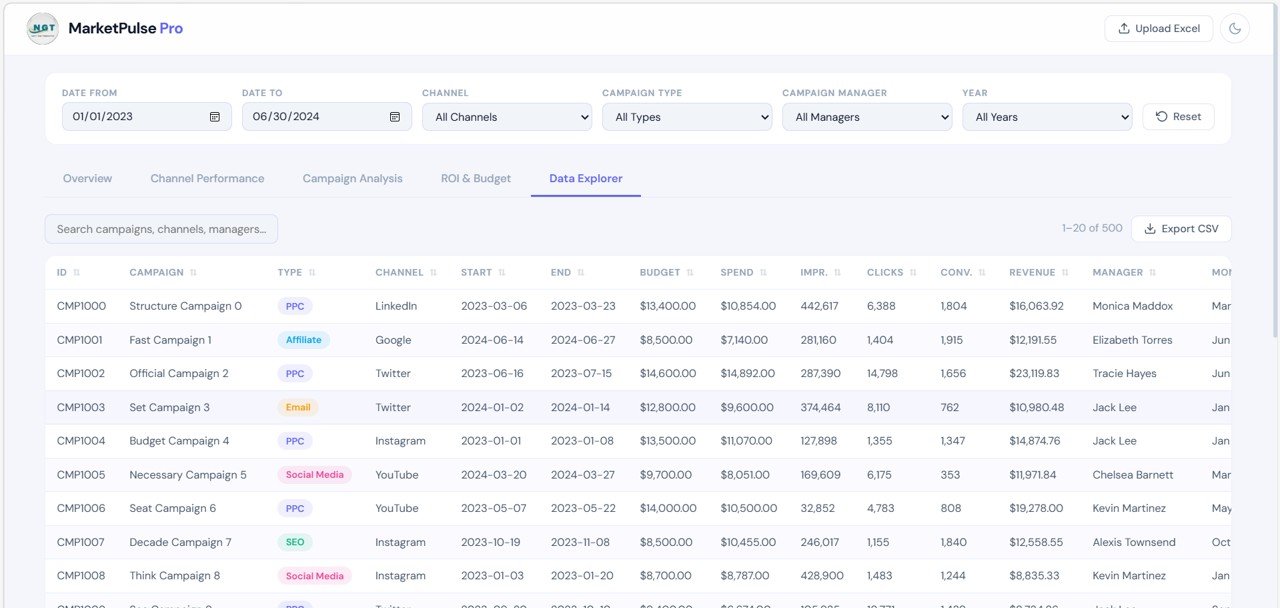Viewport: 1280px width, 608px height.
Task: Open the Date To calendar picker icon
Action: [x=395, y=116]
